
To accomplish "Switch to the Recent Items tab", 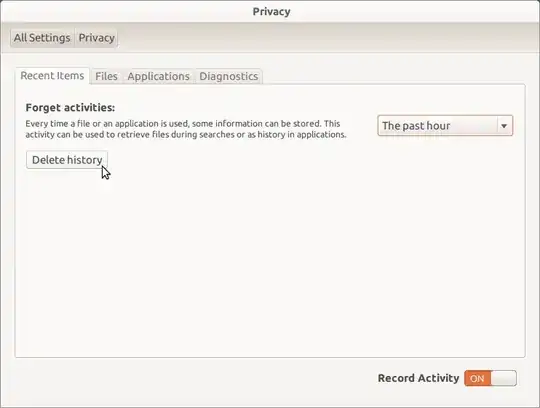I will coord(52,76).
